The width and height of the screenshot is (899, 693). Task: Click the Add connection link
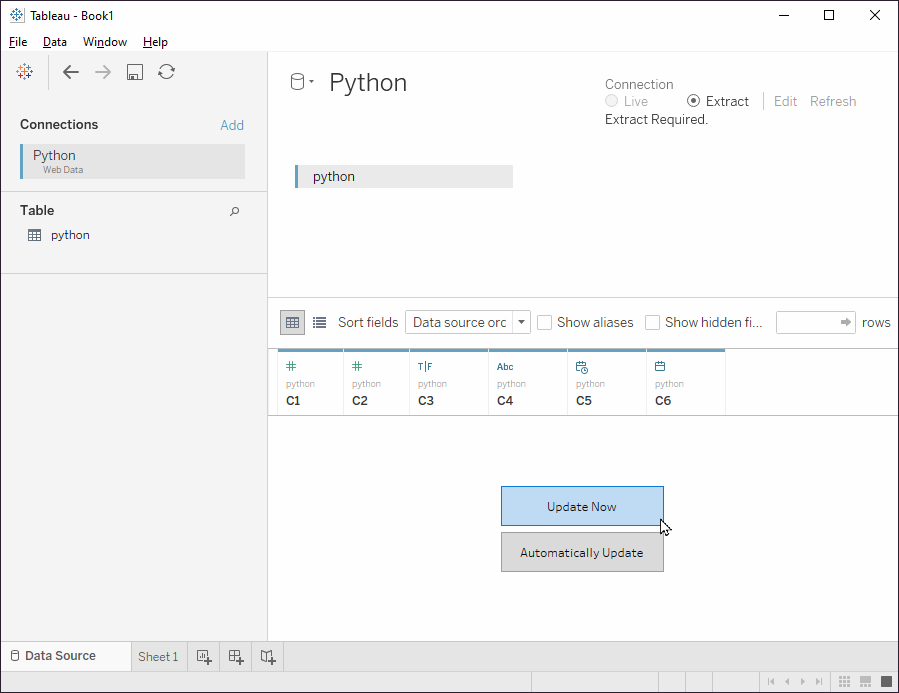[232, 125]
